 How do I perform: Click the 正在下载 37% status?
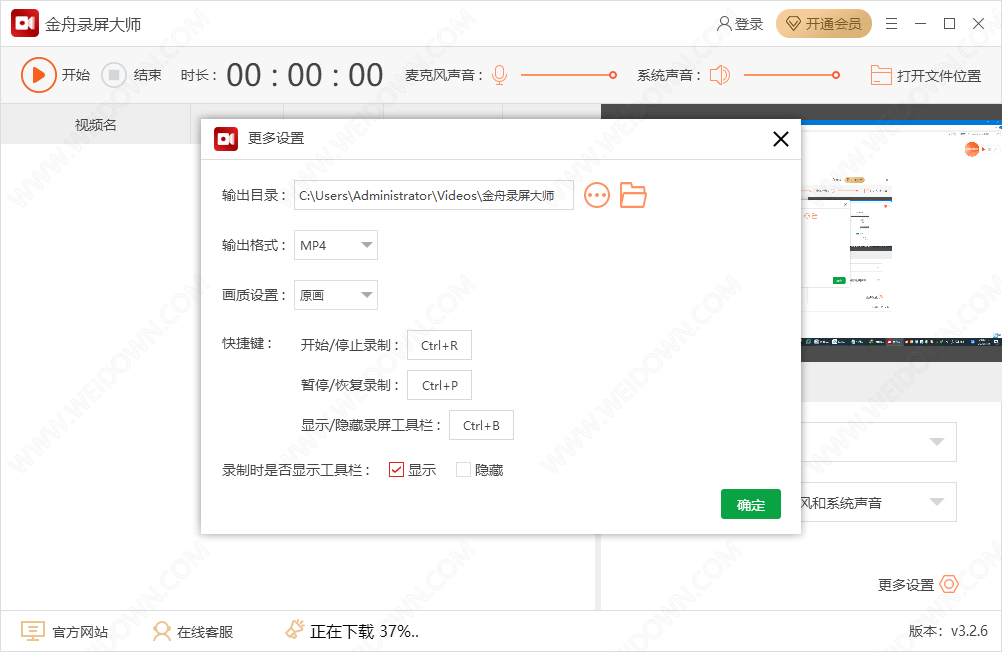click(364, 632)
